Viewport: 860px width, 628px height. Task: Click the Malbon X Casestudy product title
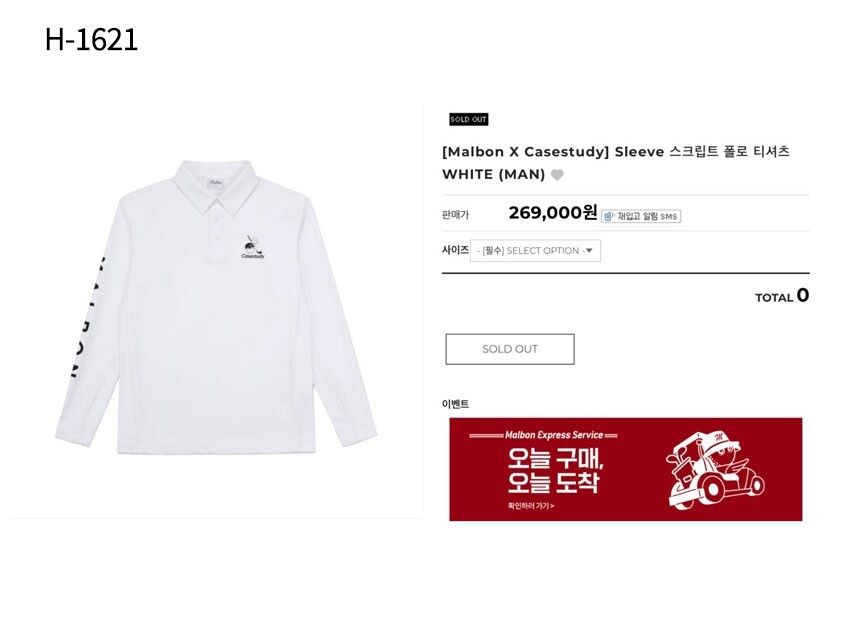coord(615,162)
